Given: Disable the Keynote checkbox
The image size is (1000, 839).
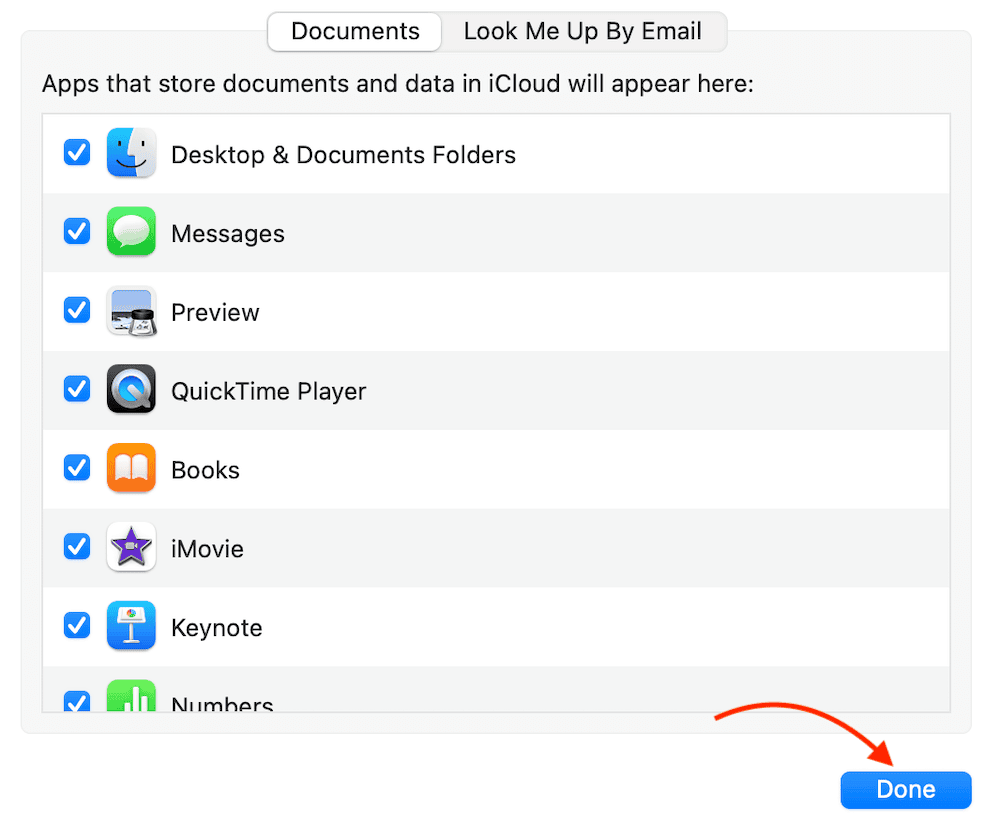Looking at the screenshot, I should (77, 625).
